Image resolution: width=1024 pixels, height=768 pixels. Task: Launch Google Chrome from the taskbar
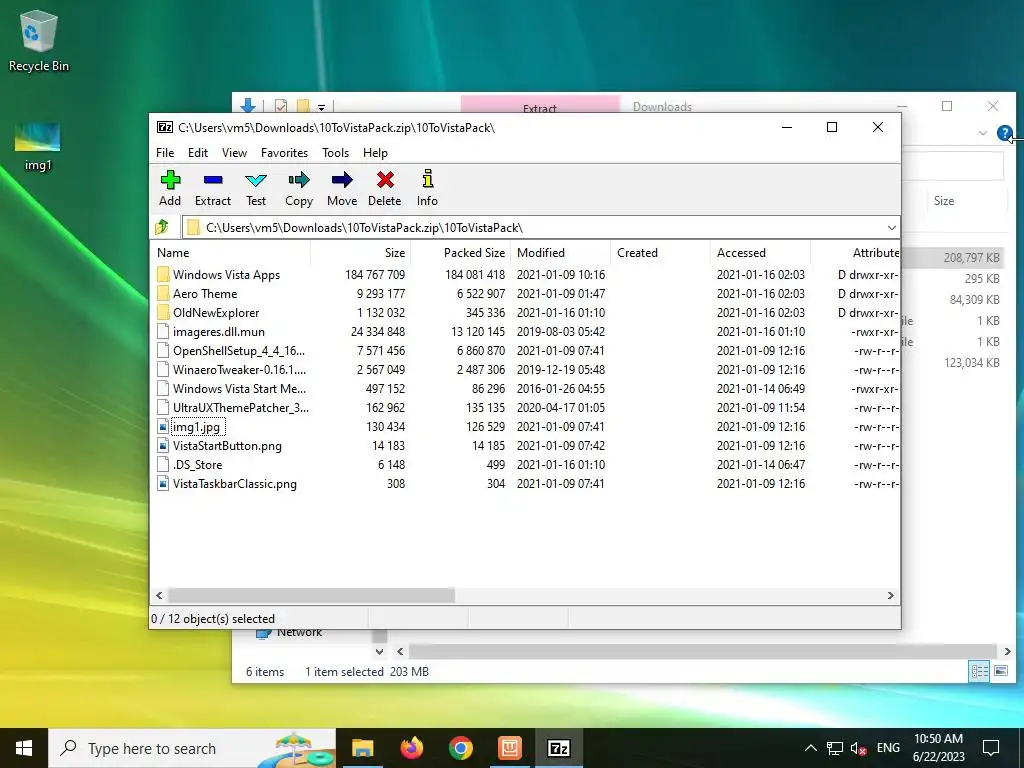coord(460,748)
